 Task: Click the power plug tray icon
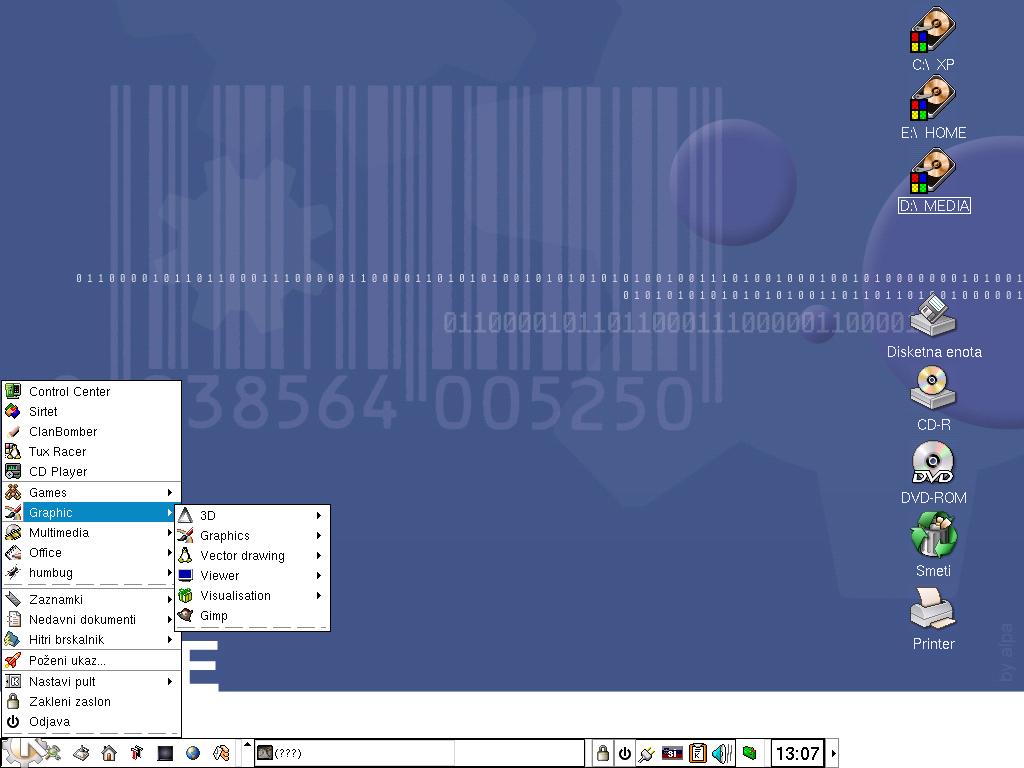(x=647, y=754)
